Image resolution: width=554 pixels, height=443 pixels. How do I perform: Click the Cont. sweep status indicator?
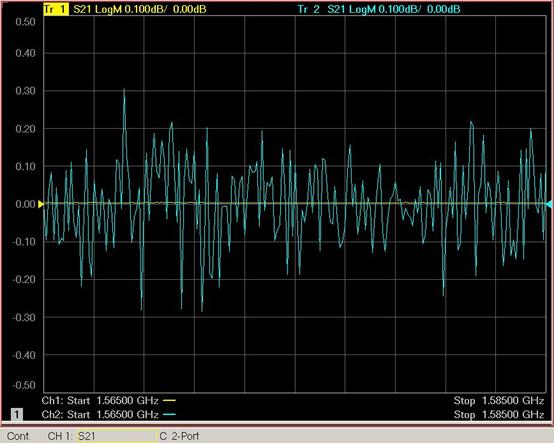click(x=19, y=436)
